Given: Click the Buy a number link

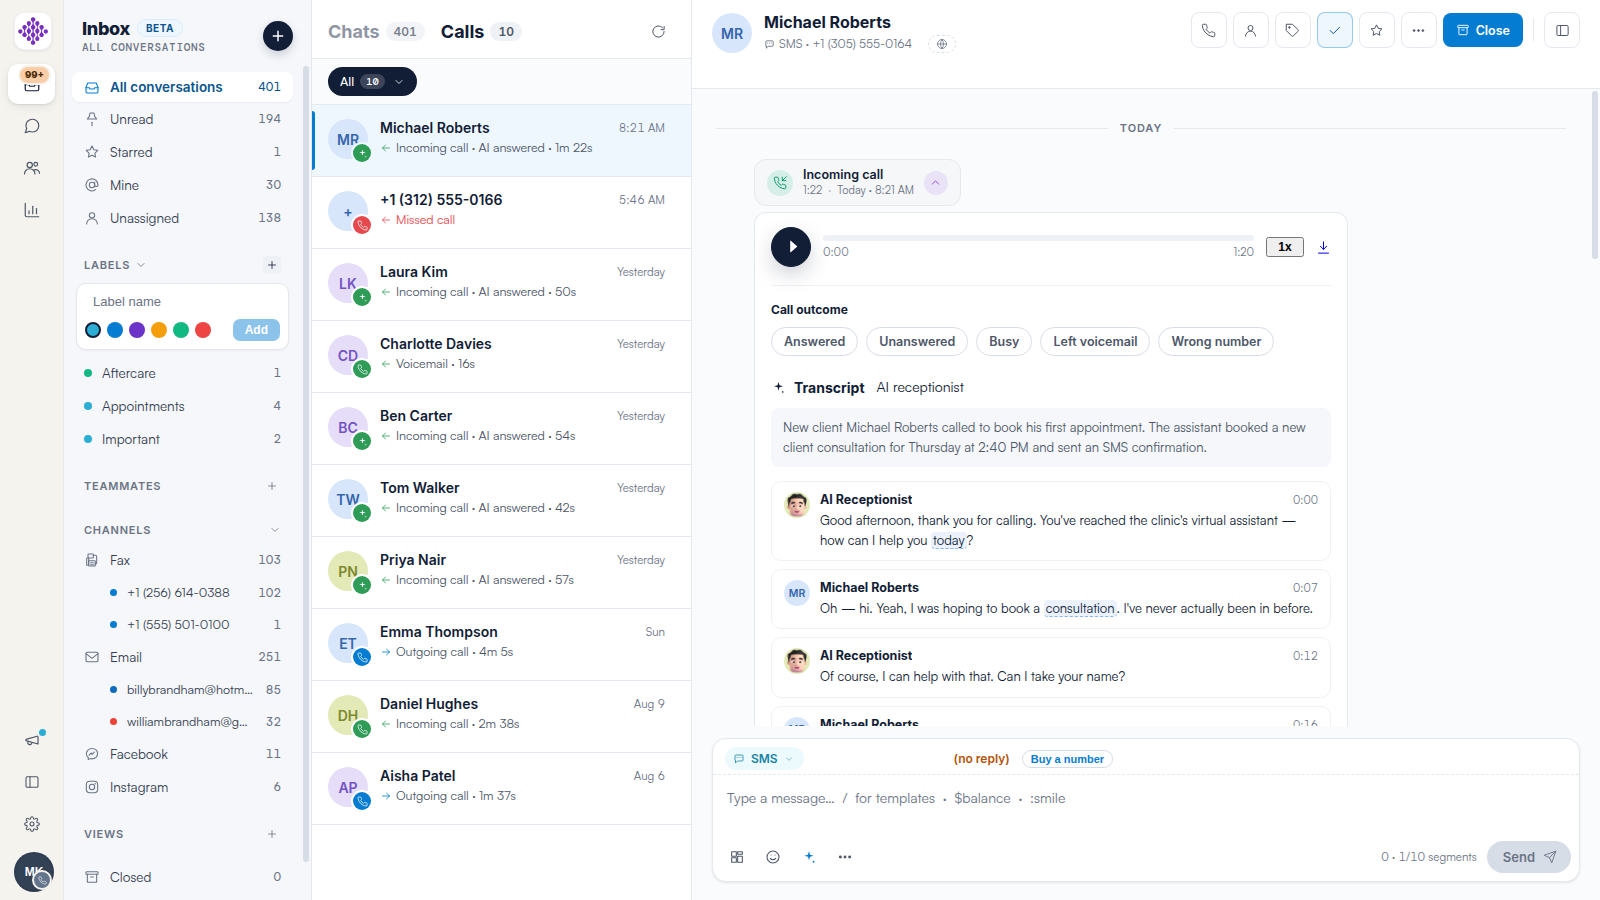Looking at the screenshot, I should [1067, 759].
